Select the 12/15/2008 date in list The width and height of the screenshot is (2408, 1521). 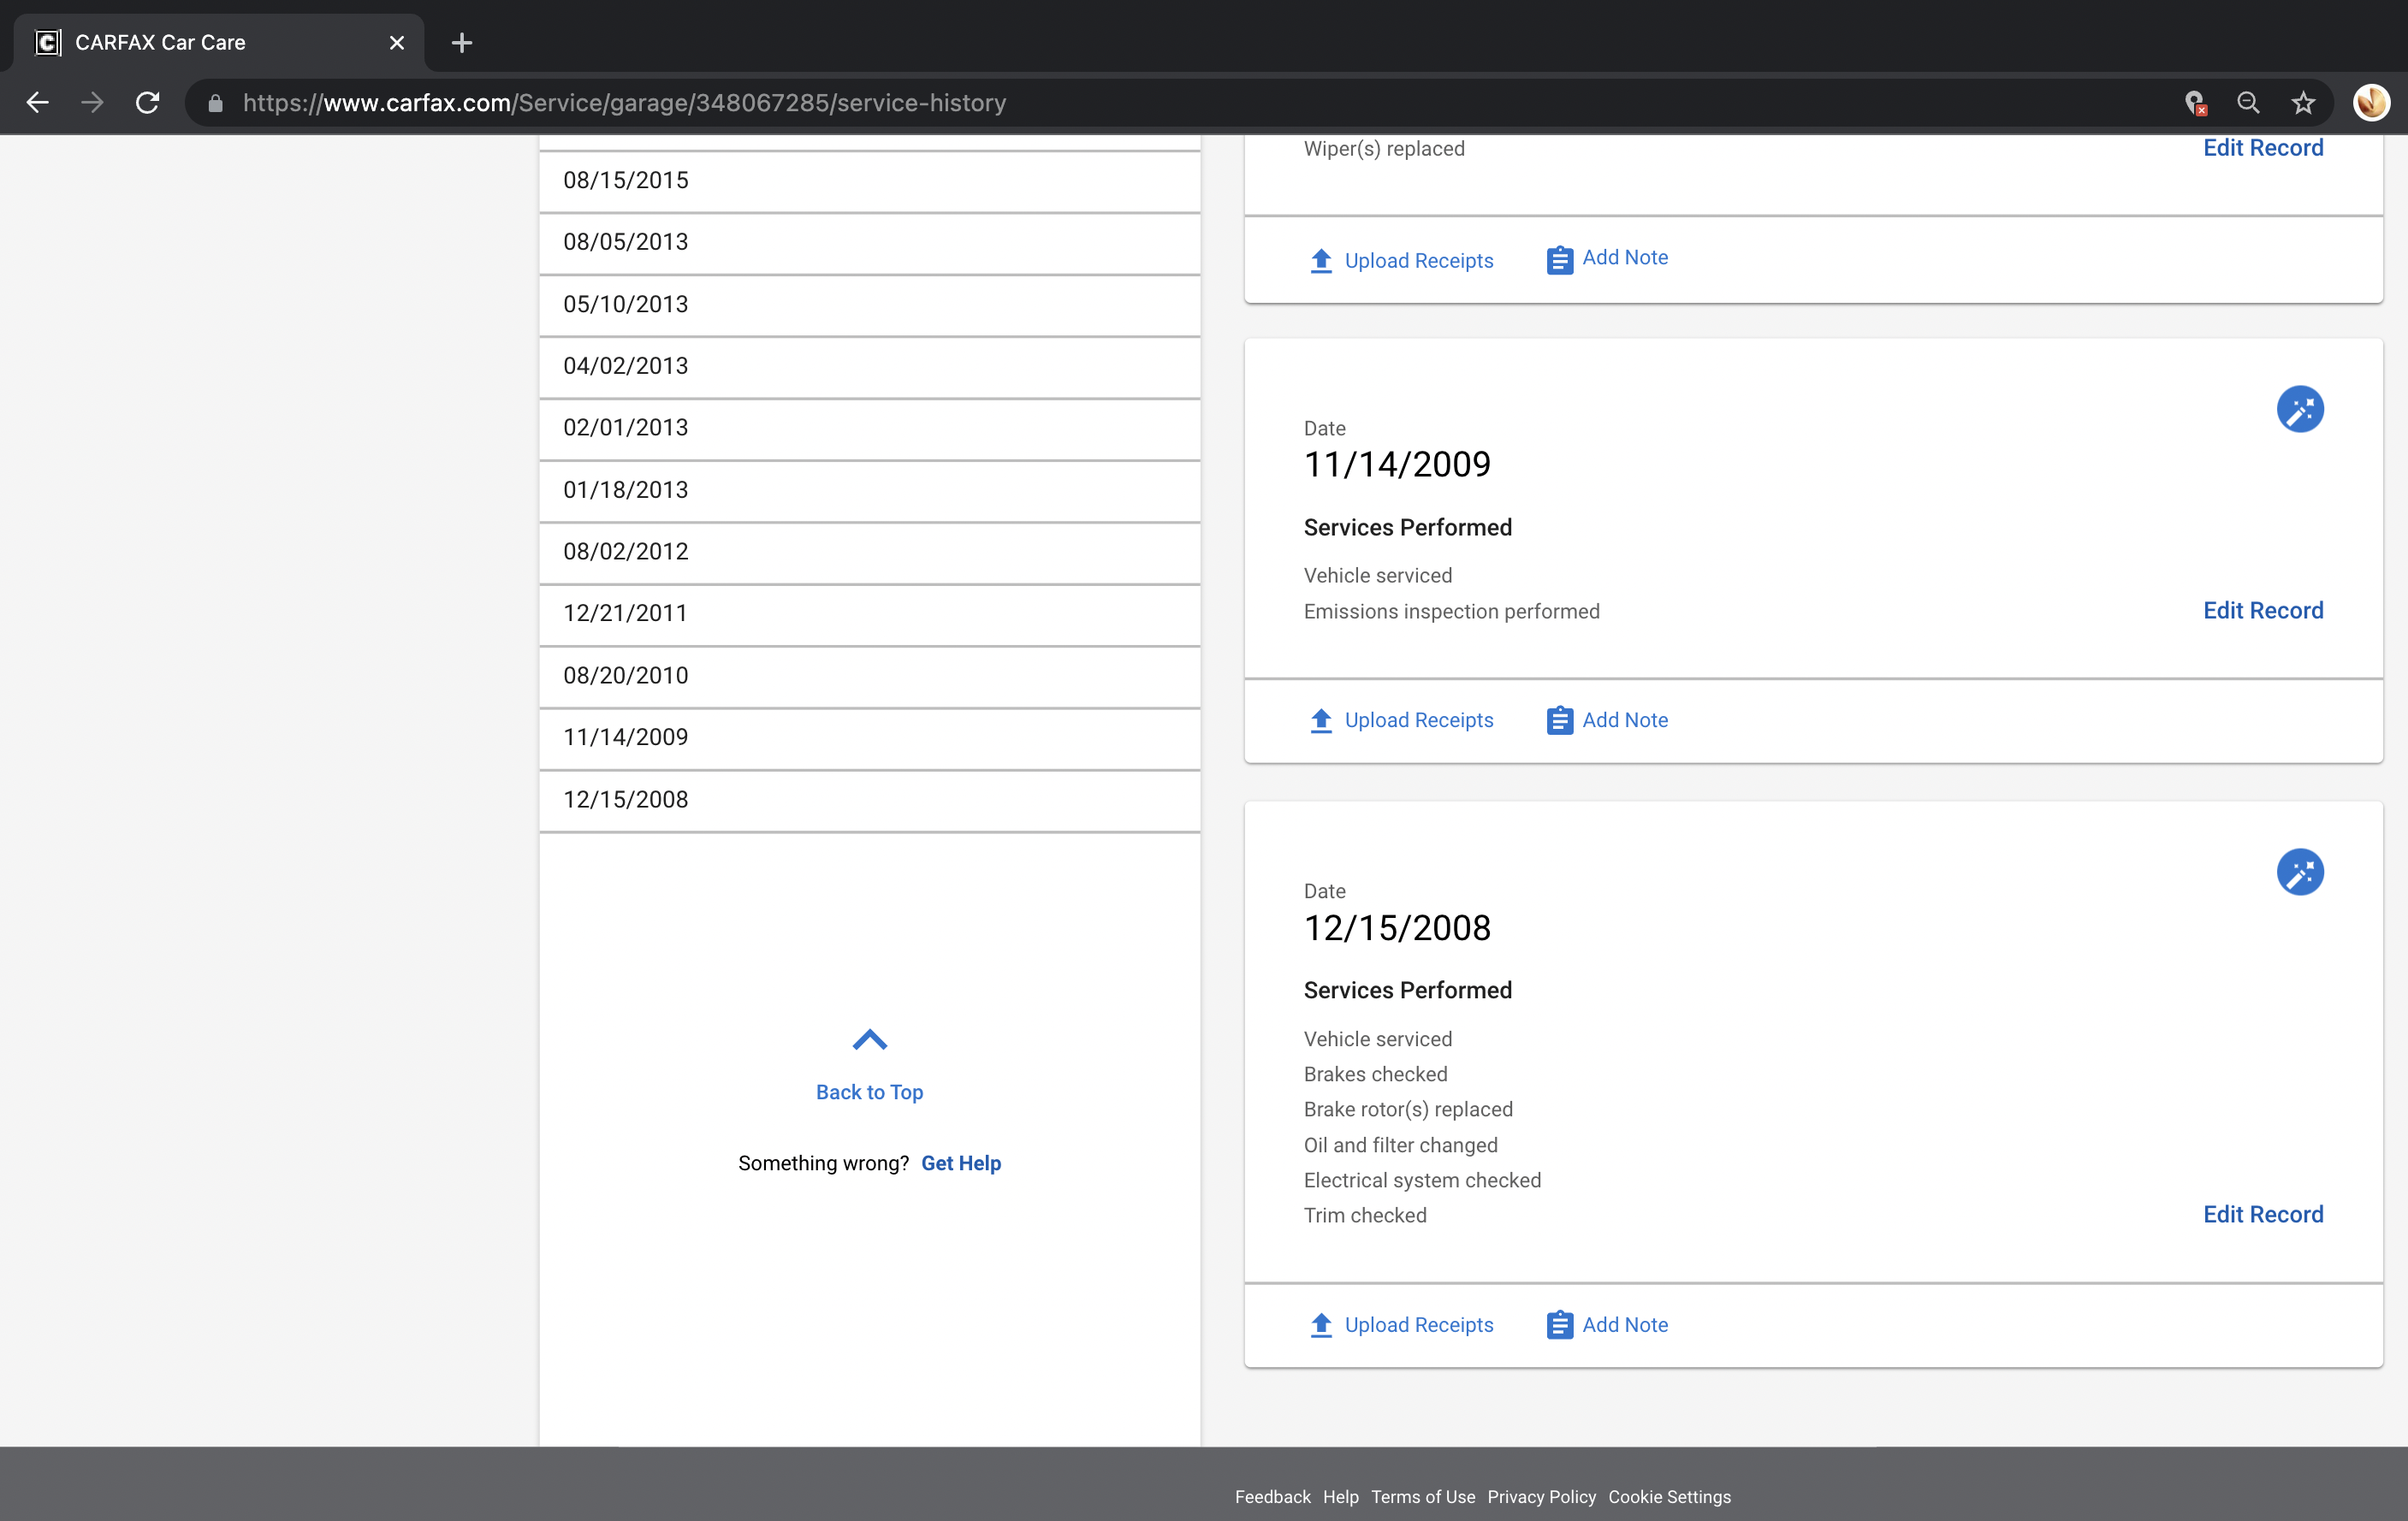869,800
